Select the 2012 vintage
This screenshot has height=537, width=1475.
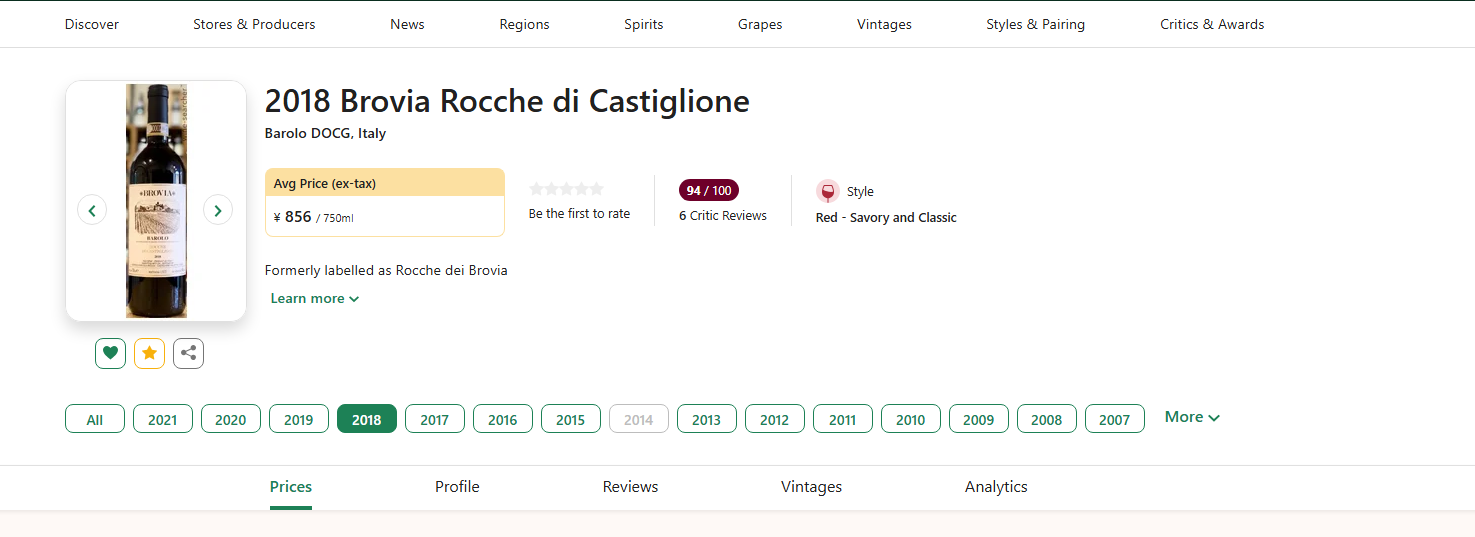pos(775,419)
